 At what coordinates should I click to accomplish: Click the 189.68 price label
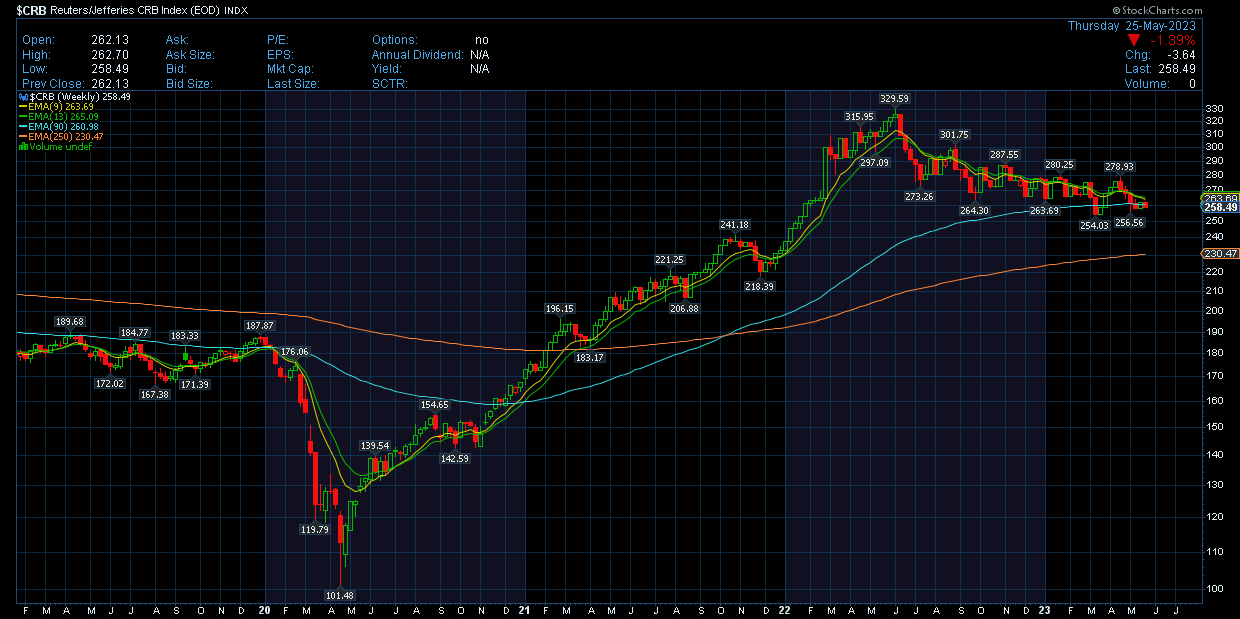pyautogui.click(x=70, y=322)
